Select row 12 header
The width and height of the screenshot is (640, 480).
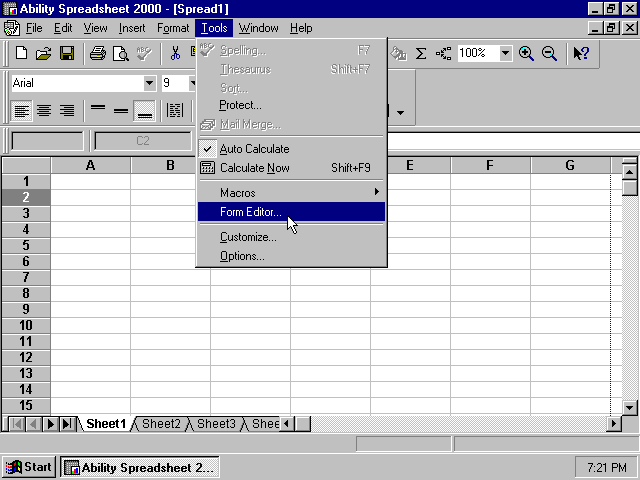[26, 358]
